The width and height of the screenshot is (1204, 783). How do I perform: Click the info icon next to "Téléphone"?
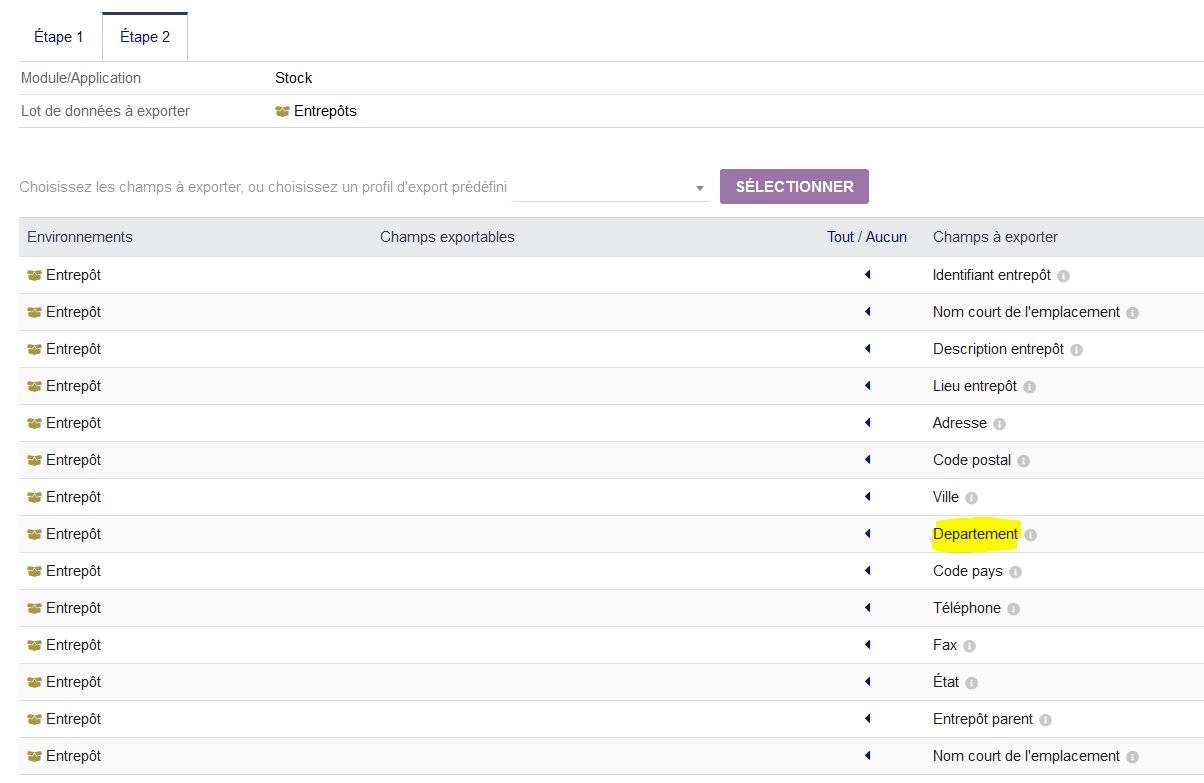[x=1014, y=608]
